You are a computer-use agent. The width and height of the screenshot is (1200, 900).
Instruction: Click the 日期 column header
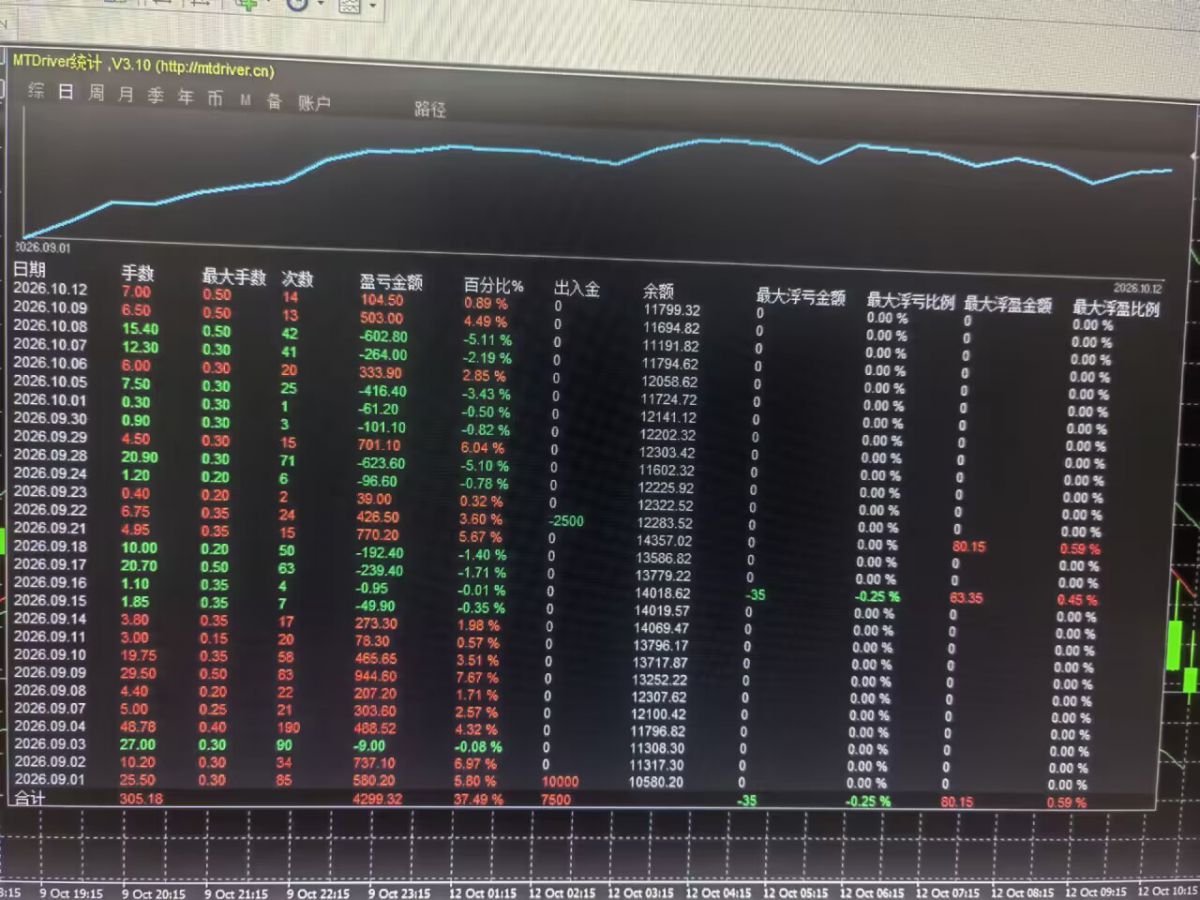click(x=29, y=269)
